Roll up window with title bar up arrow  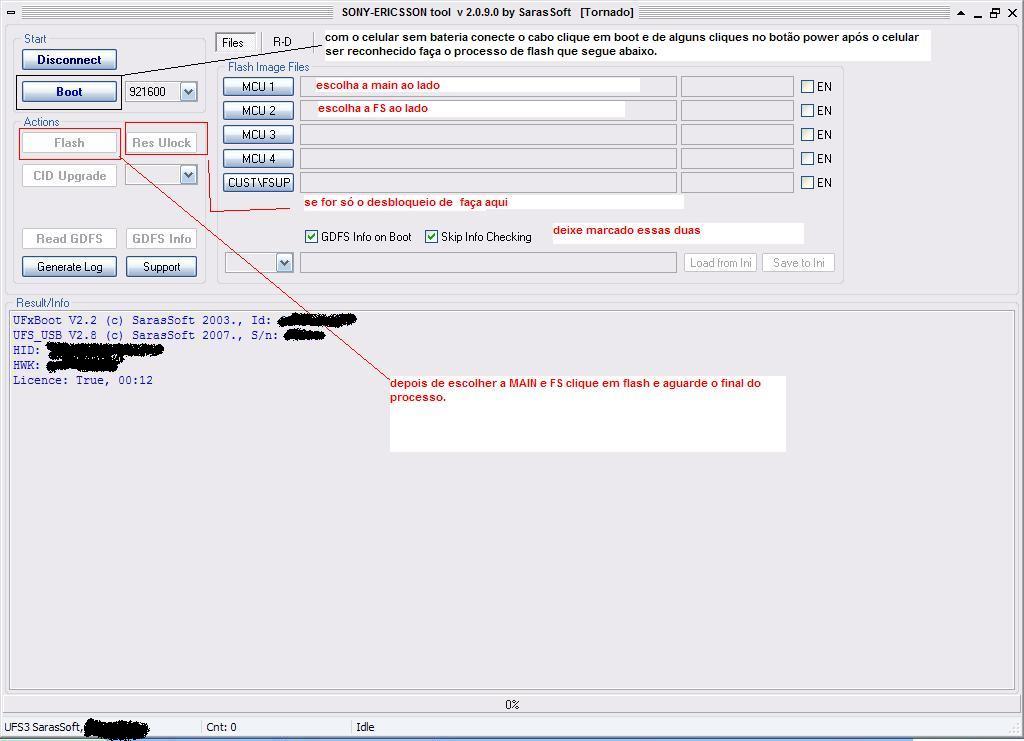(961, 12)
